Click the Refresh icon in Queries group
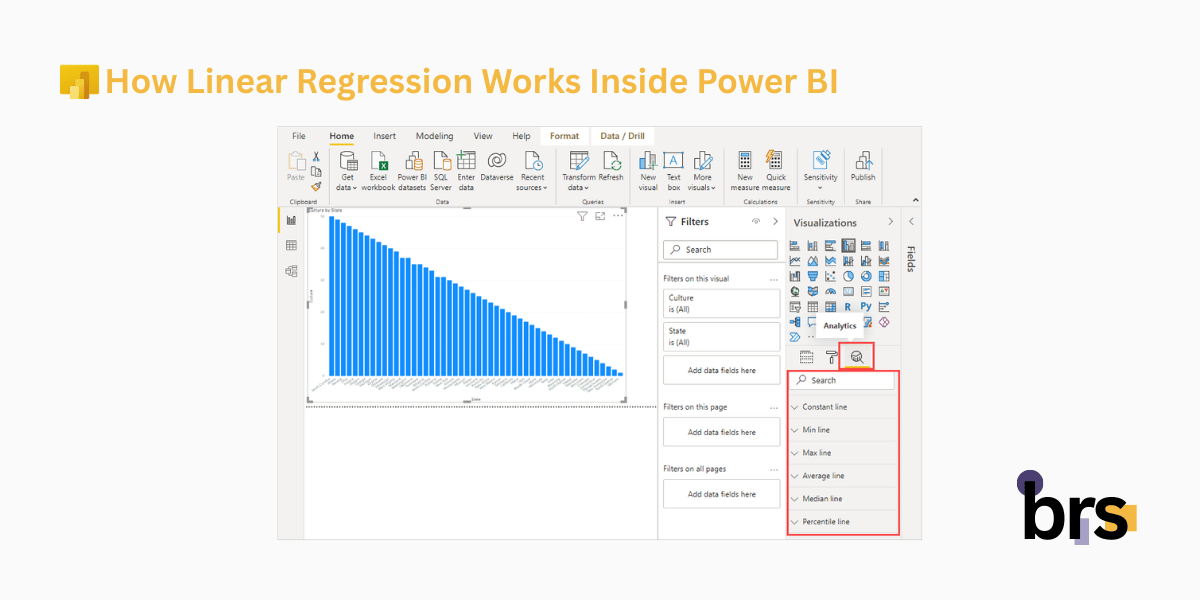The width and height of the screenshot is (1200, 600). pyautogui.click(x=611, y=168)
